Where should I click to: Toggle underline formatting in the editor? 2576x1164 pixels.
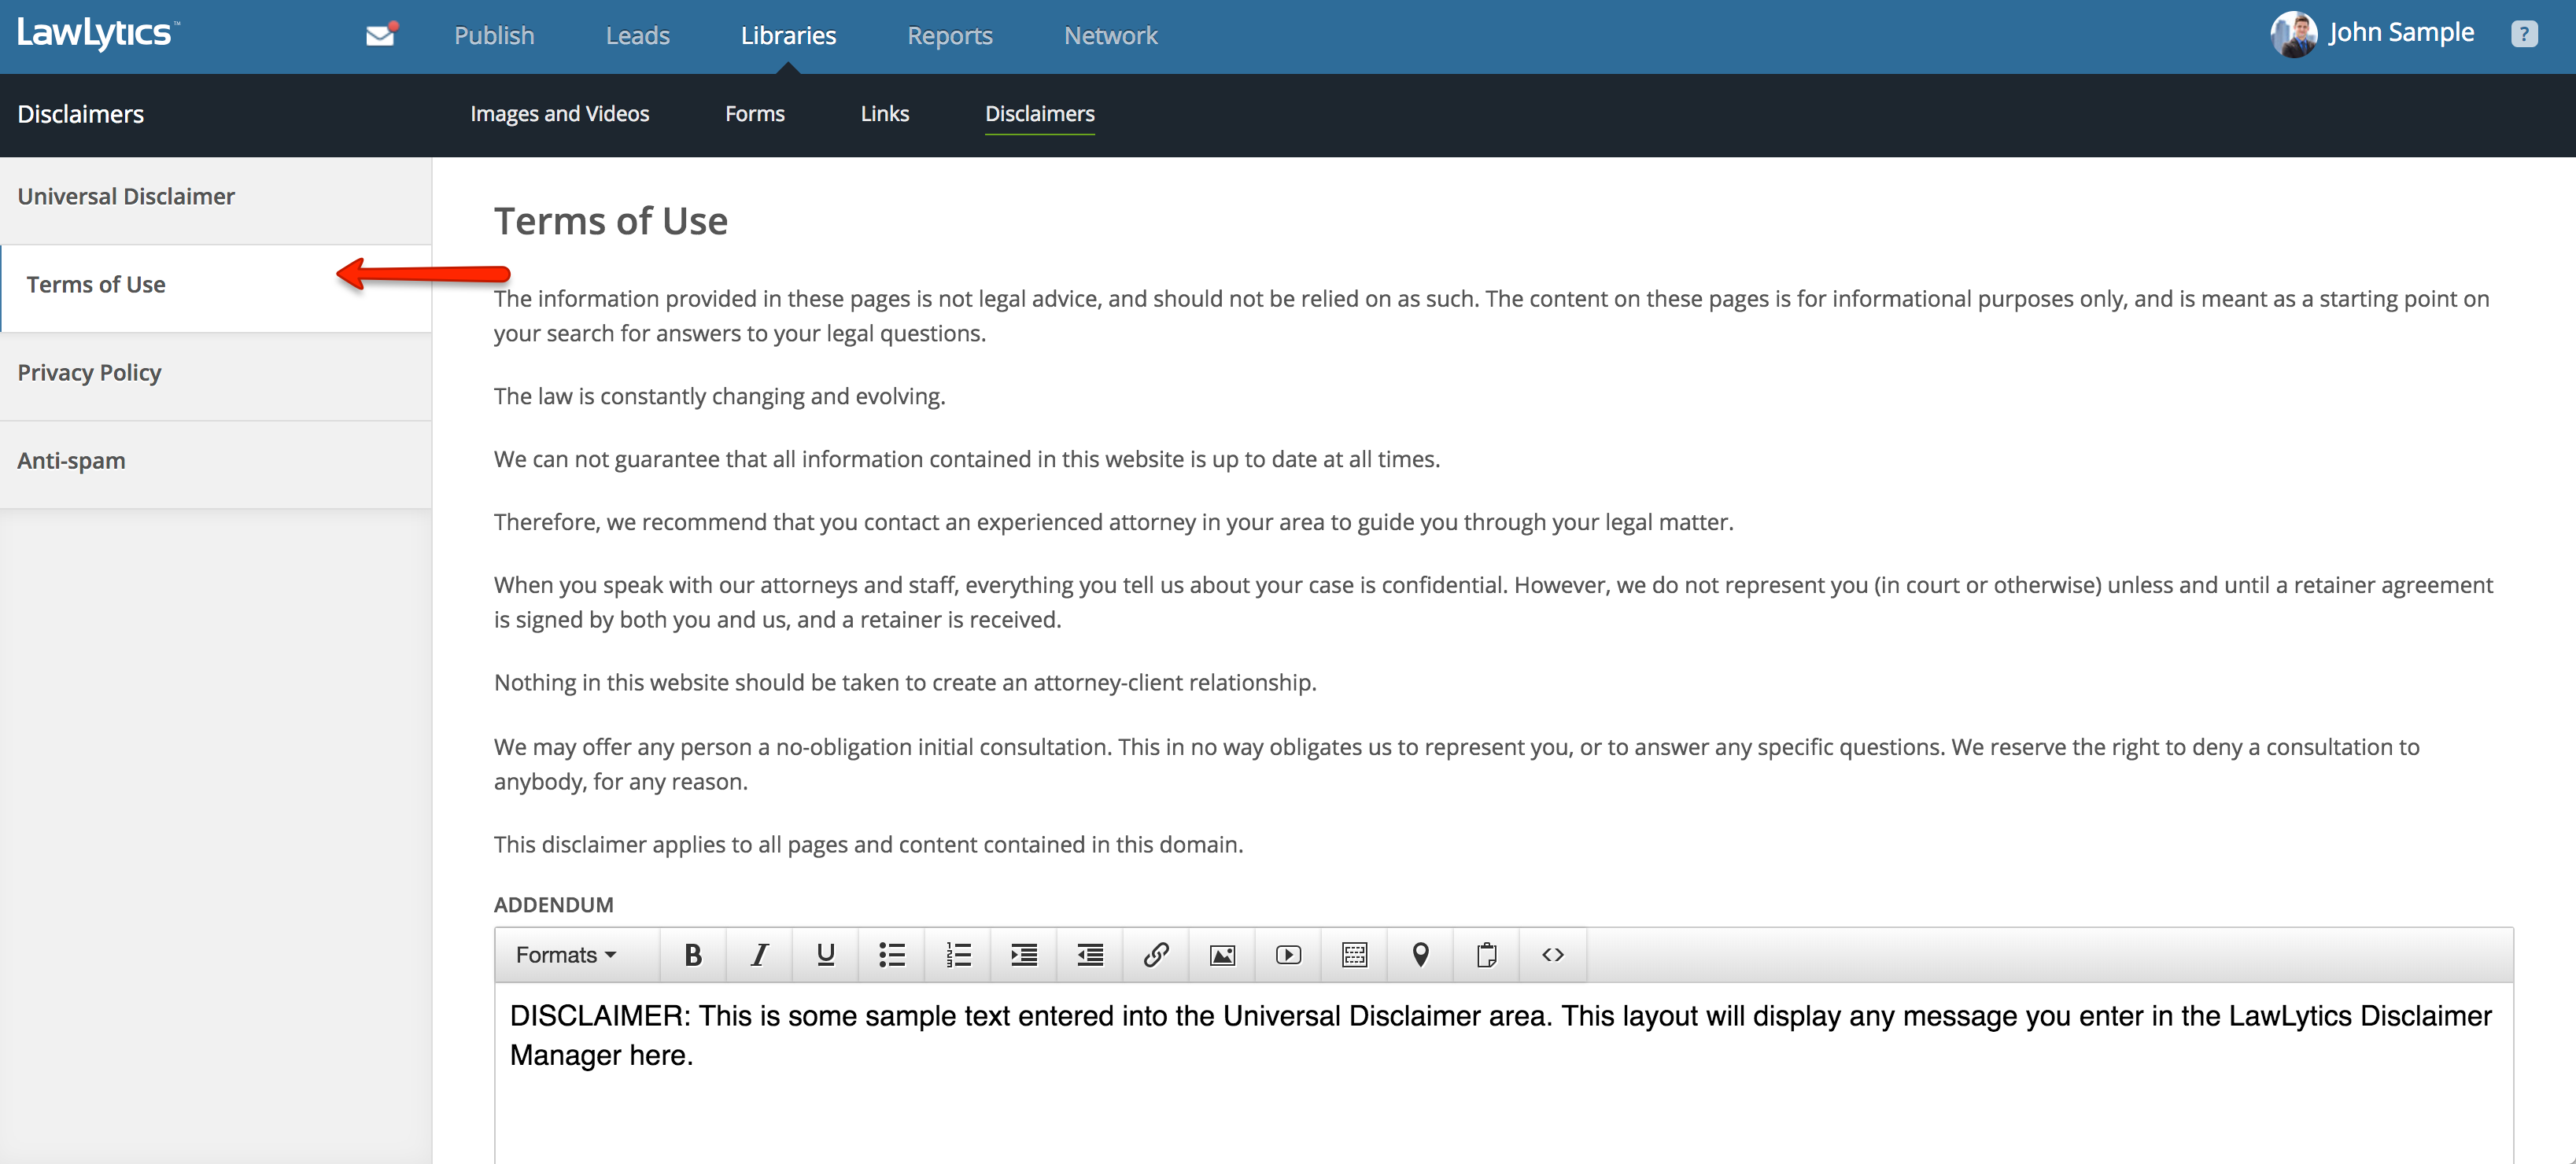pos(825,955)
